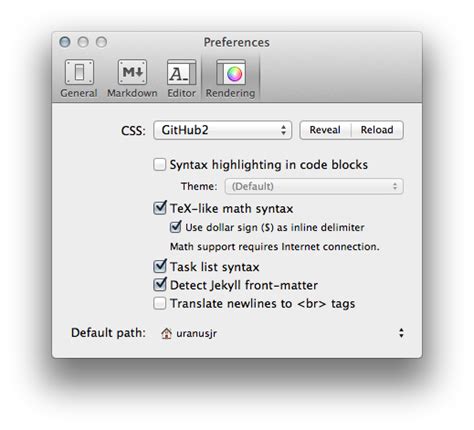Open the General preferences icon

pyautogui.click(x=79, y=72)
